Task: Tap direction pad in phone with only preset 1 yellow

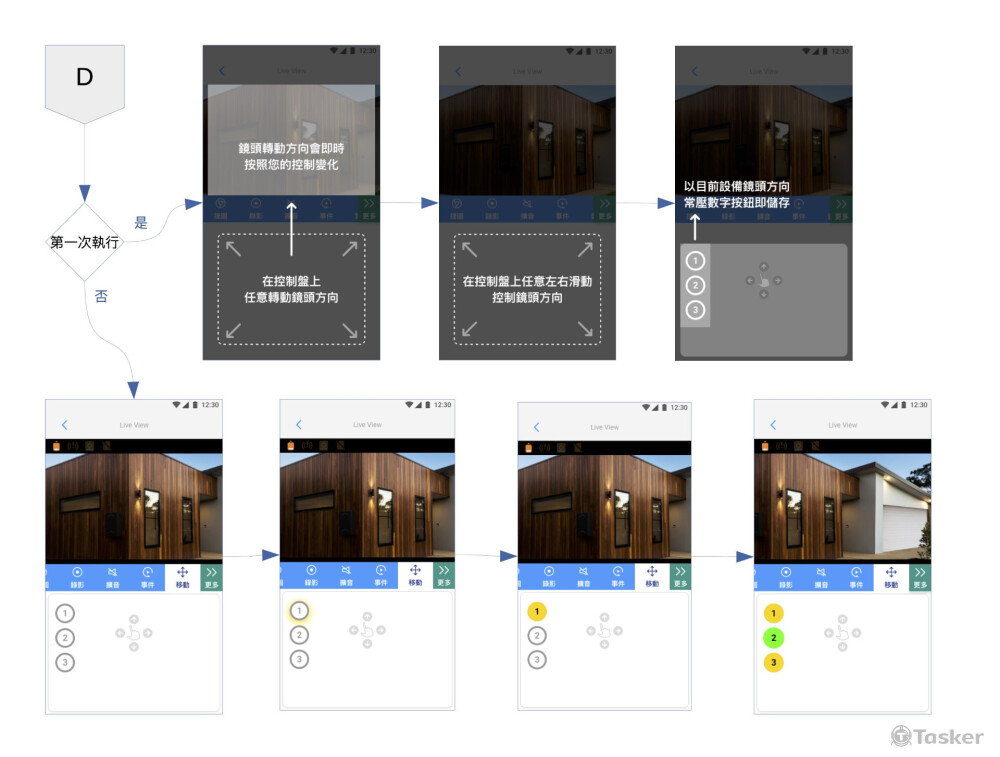Action: (605, 631)
